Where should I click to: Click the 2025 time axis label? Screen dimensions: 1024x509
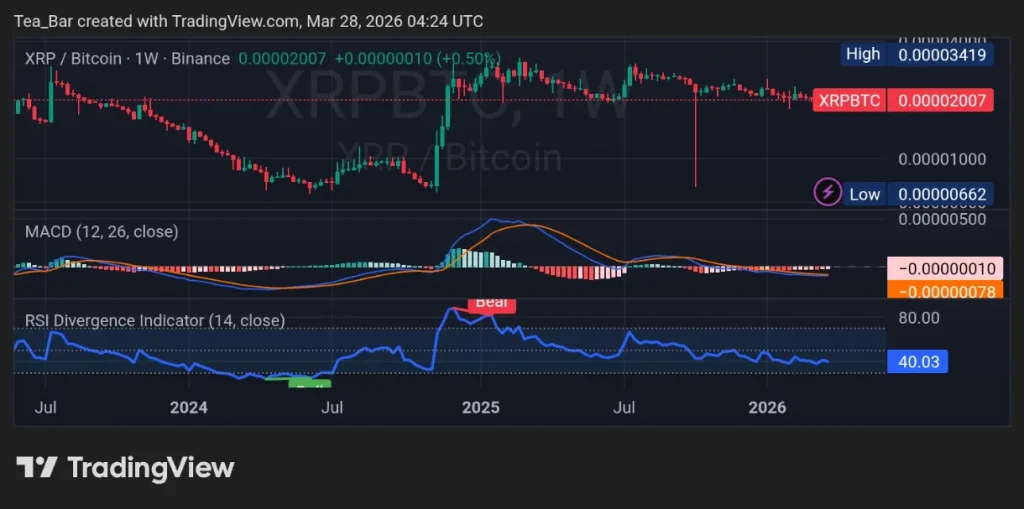(480, 408)
